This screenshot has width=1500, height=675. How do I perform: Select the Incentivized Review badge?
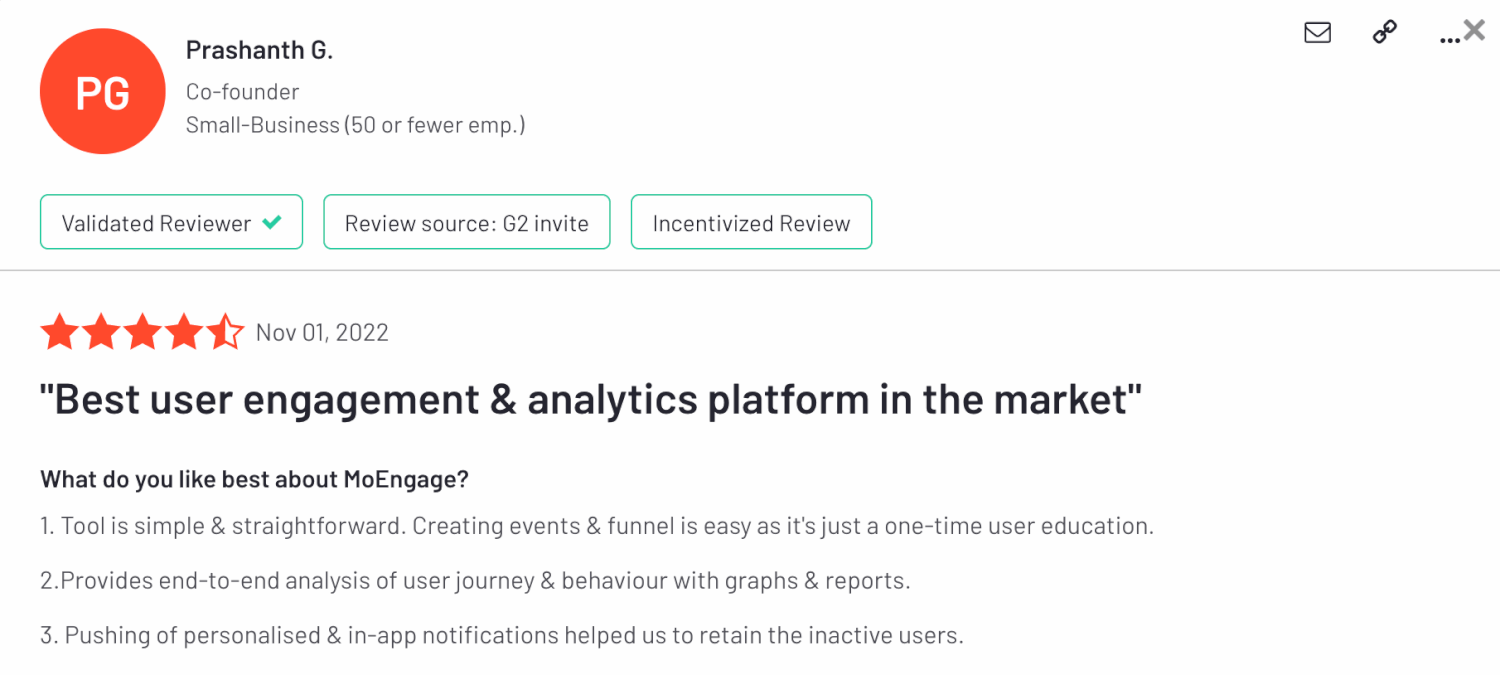point(751,222)
